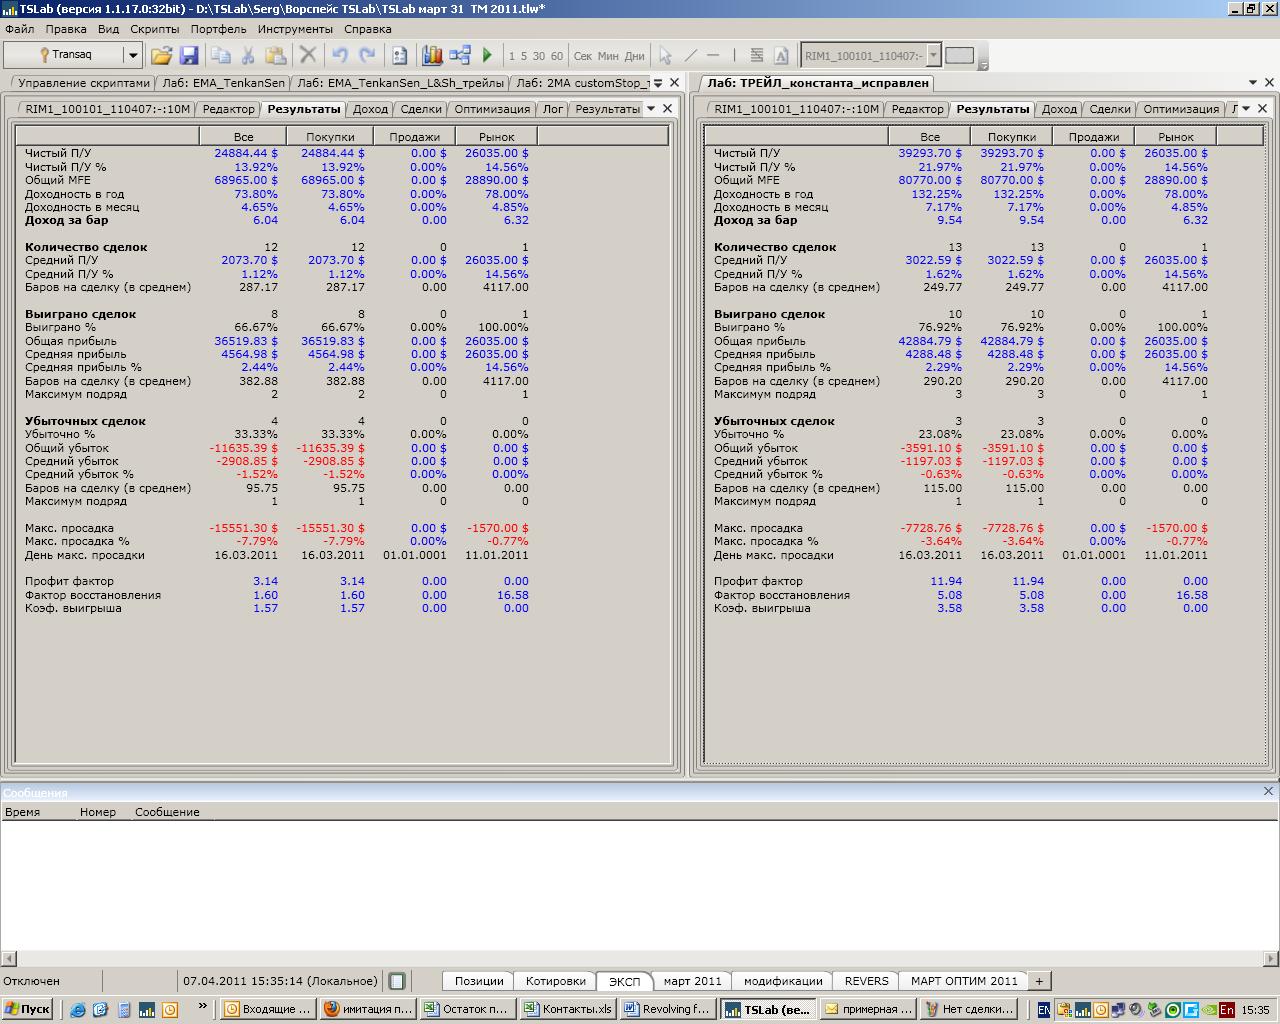Open the Скрипты menu
Viewport: 1280px width, 1024px height.
point(155,29)
